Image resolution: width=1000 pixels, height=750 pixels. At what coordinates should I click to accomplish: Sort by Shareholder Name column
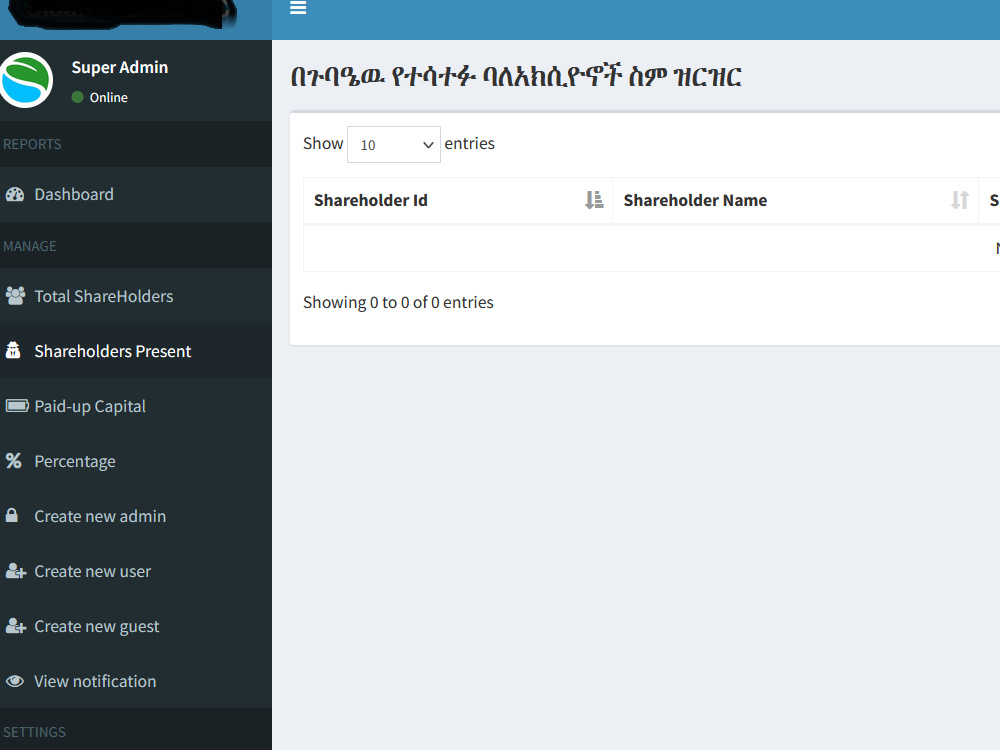pos(795,201)
